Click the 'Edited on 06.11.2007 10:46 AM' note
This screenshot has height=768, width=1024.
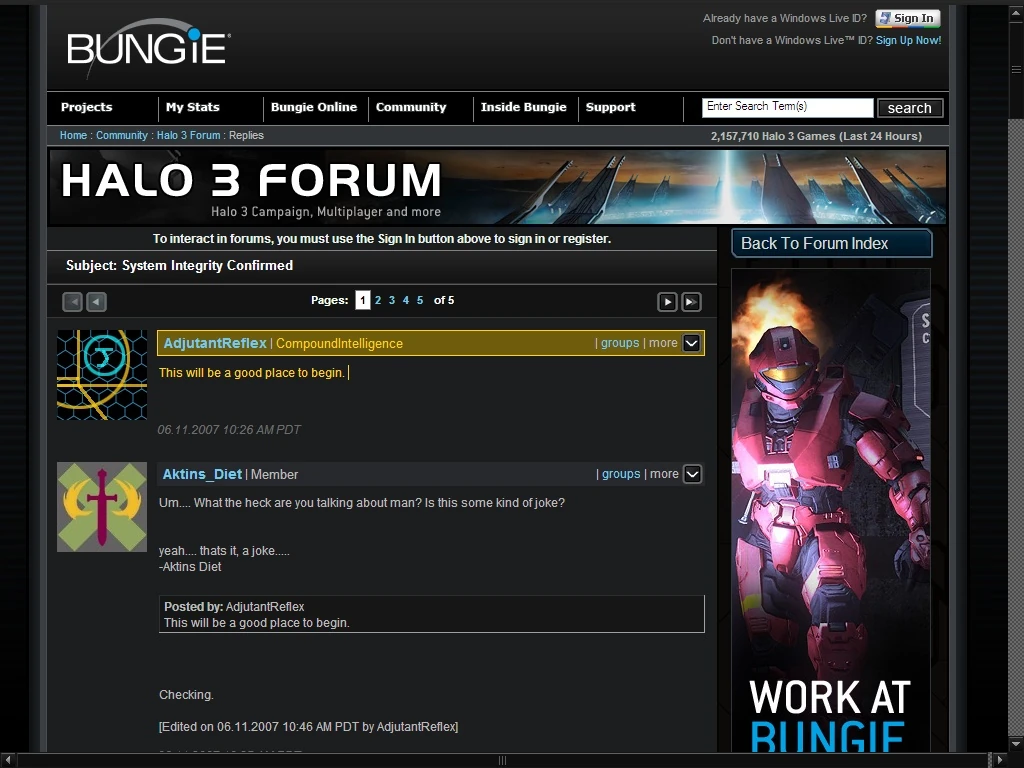(308, 727)
